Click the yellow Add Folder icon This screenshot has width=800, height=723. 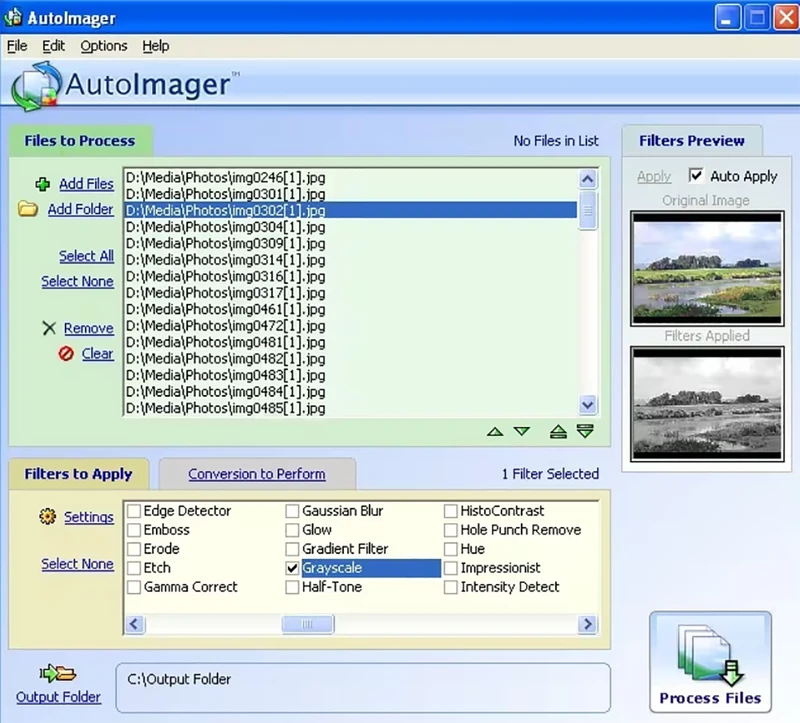(x=28, y=209)
